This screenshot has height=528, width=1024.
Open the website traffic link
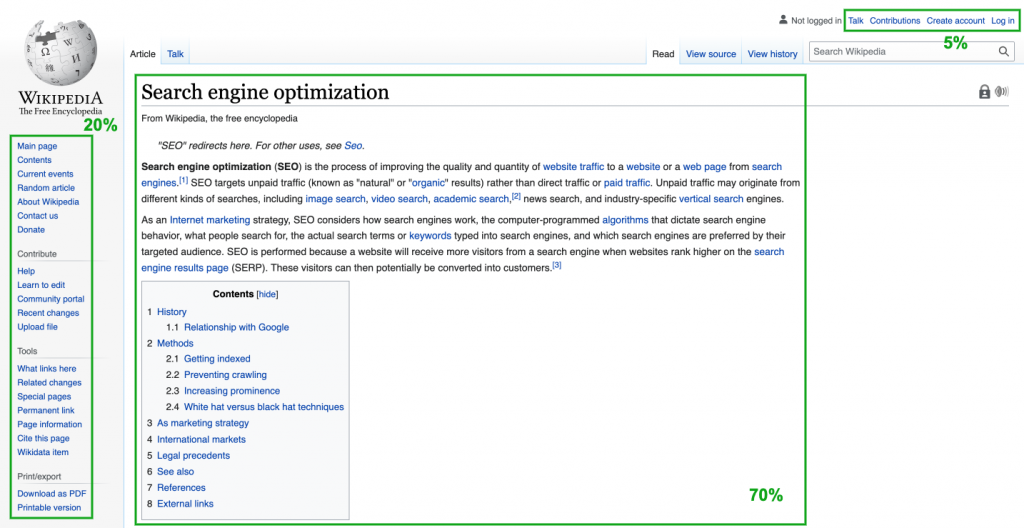(573, 167)
